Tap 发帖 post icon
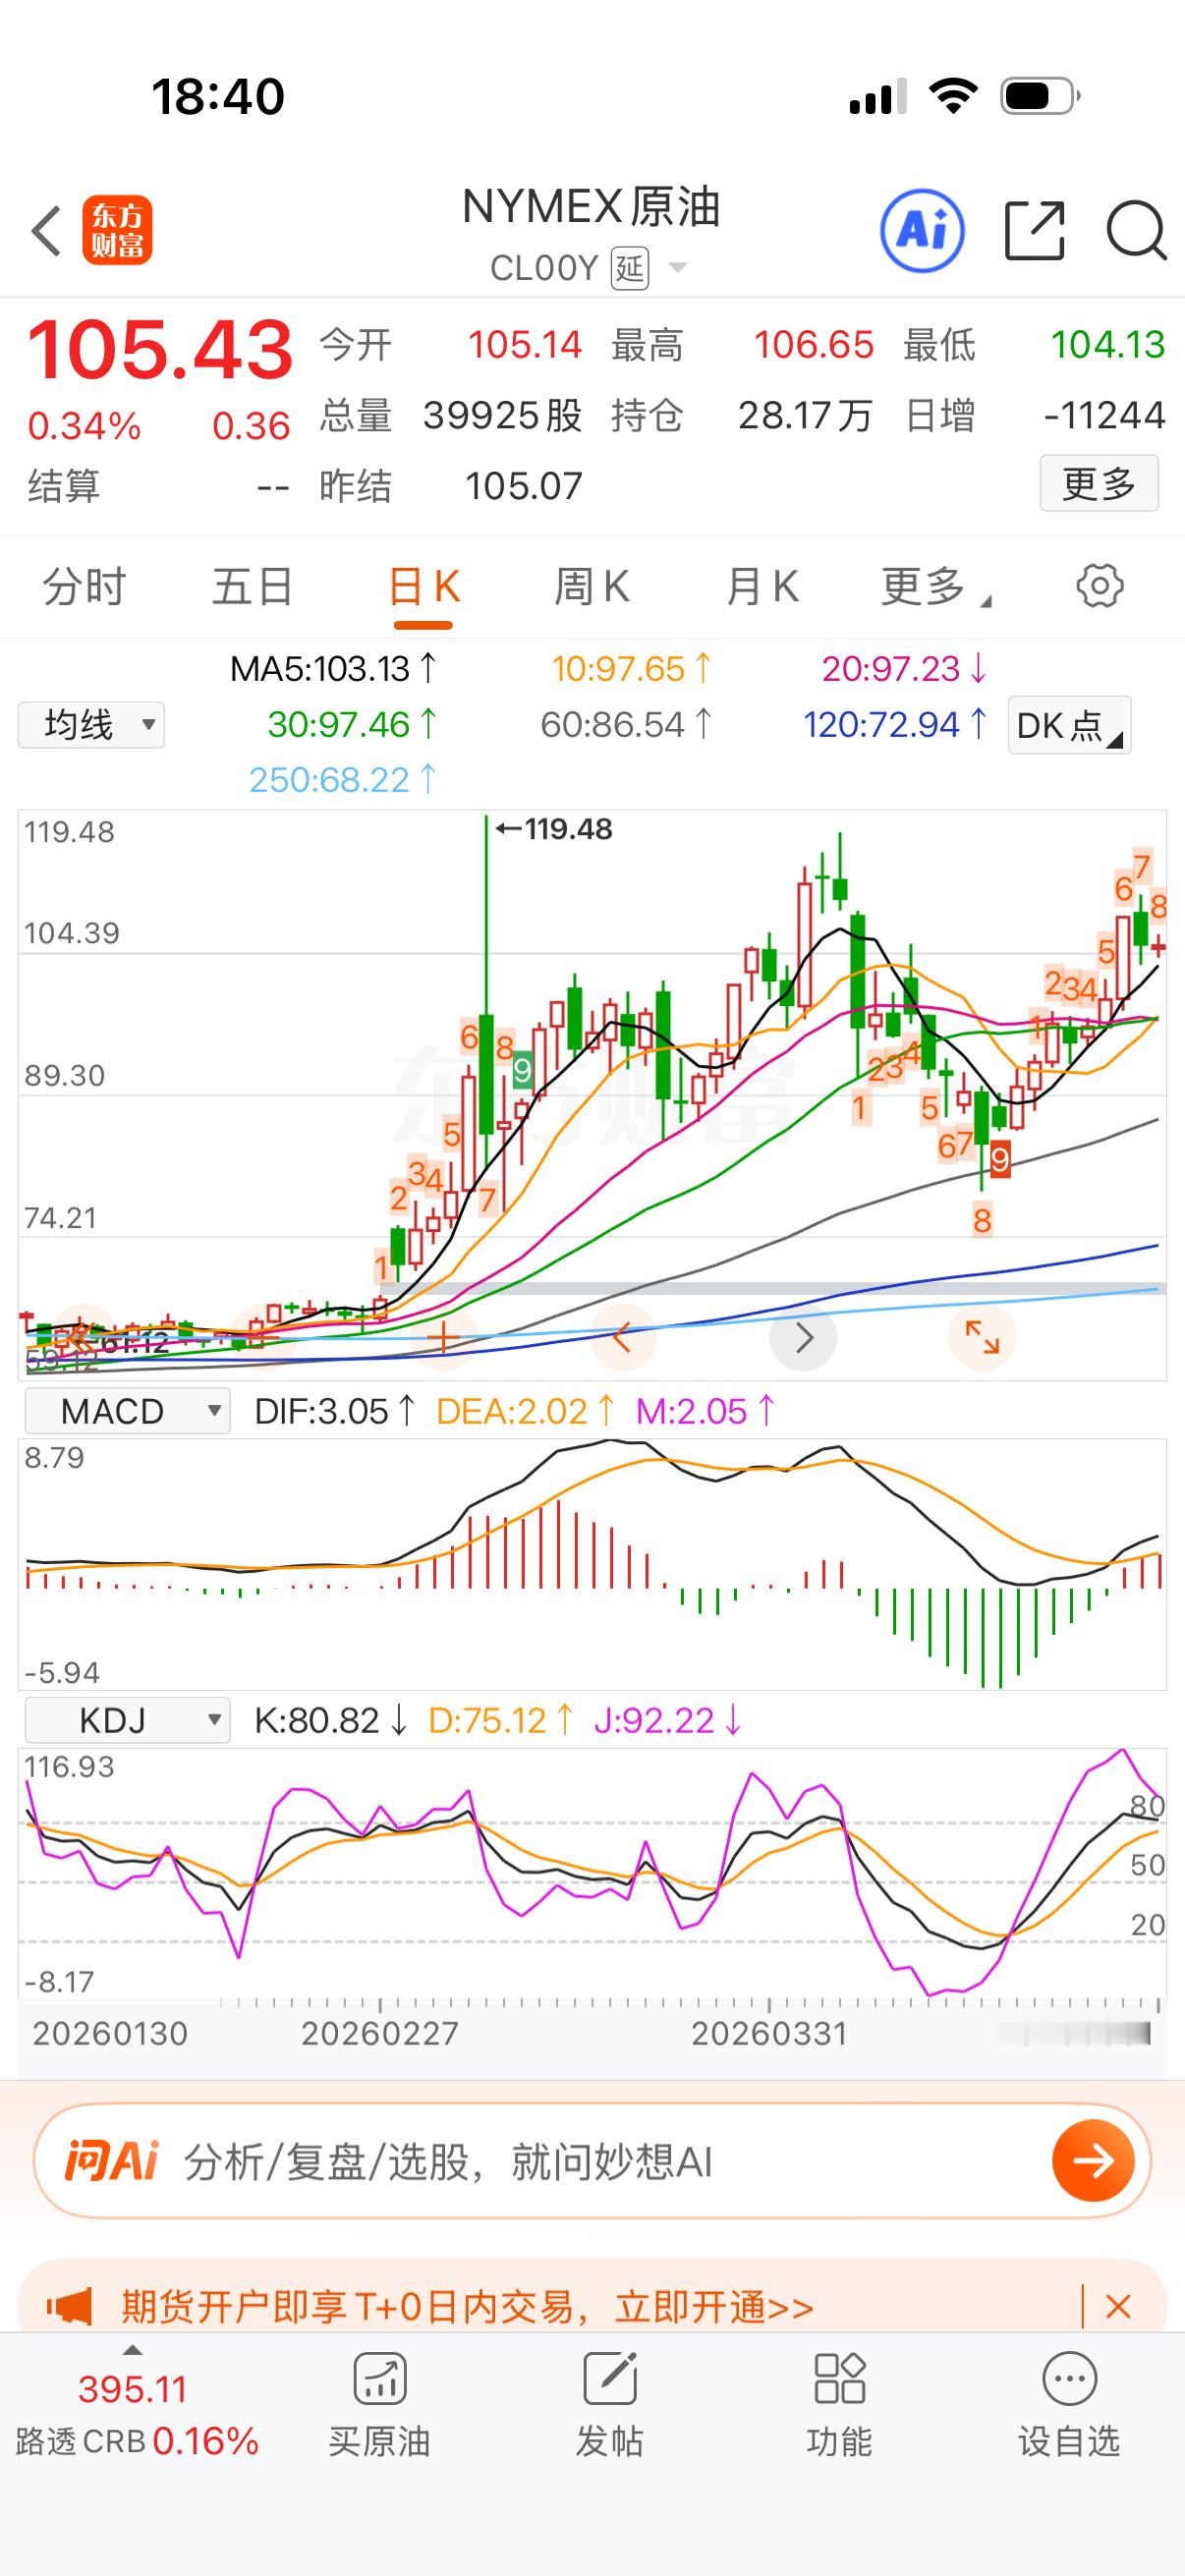Viewport: 1185px width, 2576px height. tap(609, 2405)
